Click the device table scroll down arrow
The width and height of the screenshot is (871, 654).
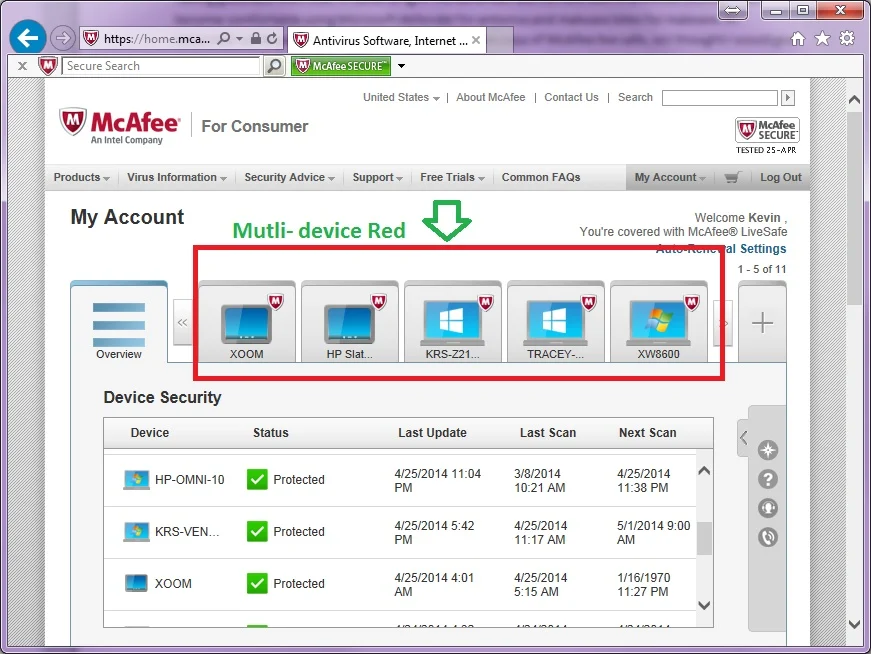[704, 605]
